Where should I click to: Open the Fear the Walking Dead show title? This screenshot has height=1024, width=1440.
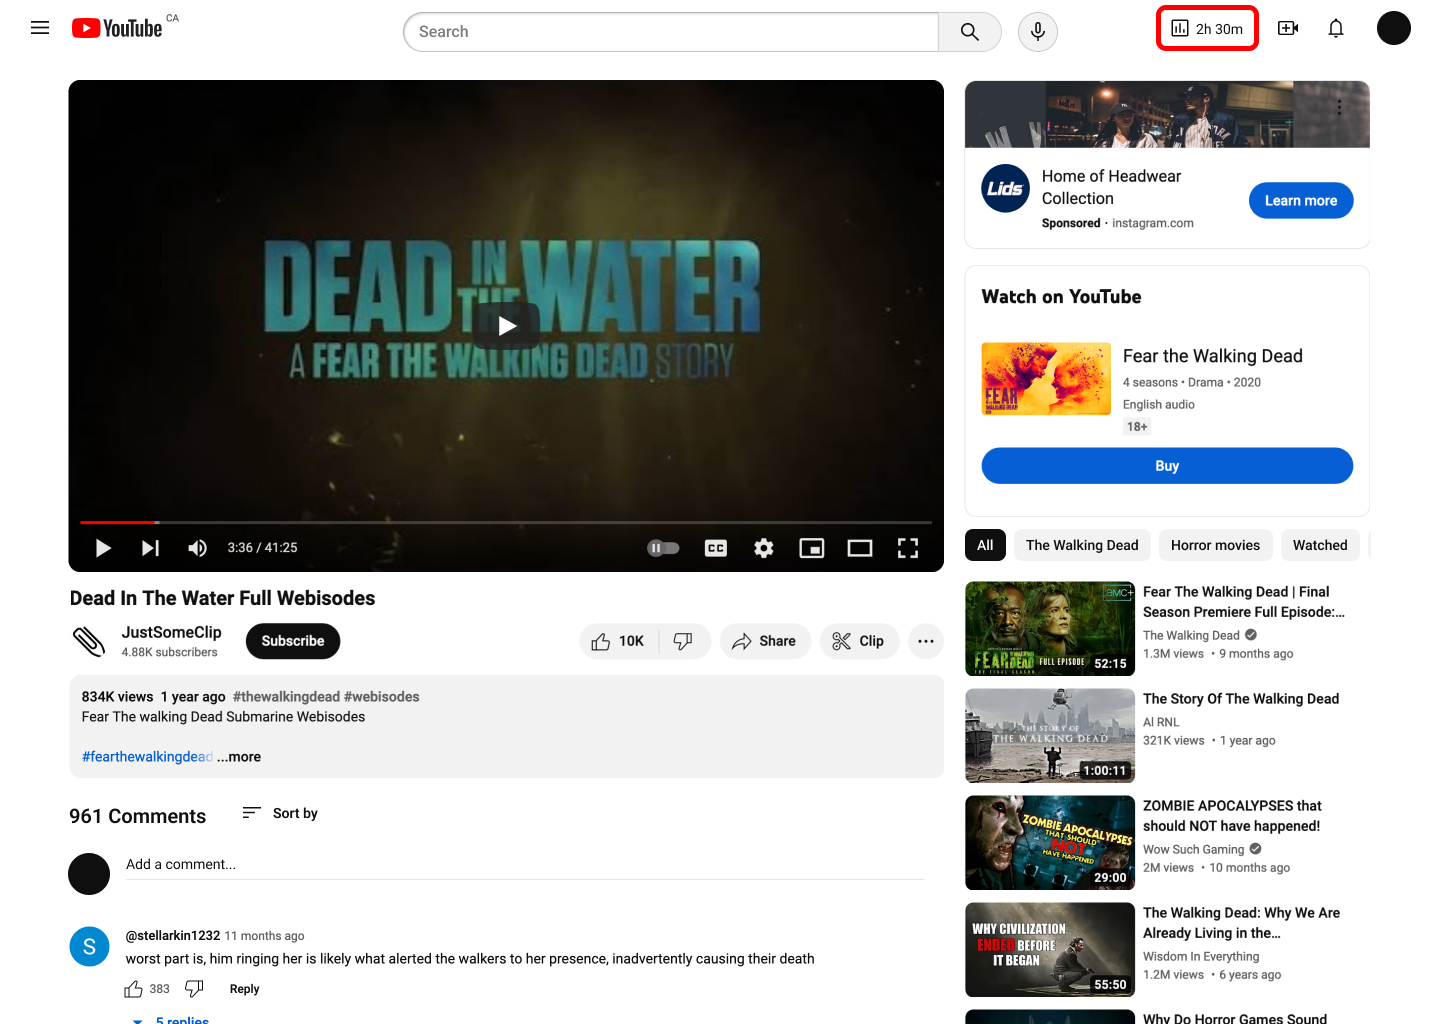point(1213,356)
